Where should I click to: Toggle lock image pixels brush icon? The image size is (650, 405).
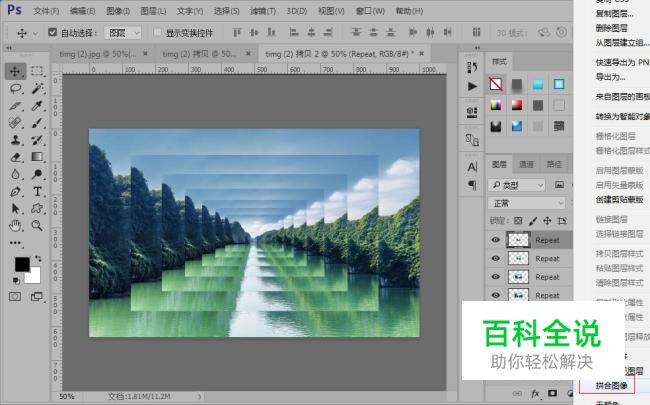(533, 221)
